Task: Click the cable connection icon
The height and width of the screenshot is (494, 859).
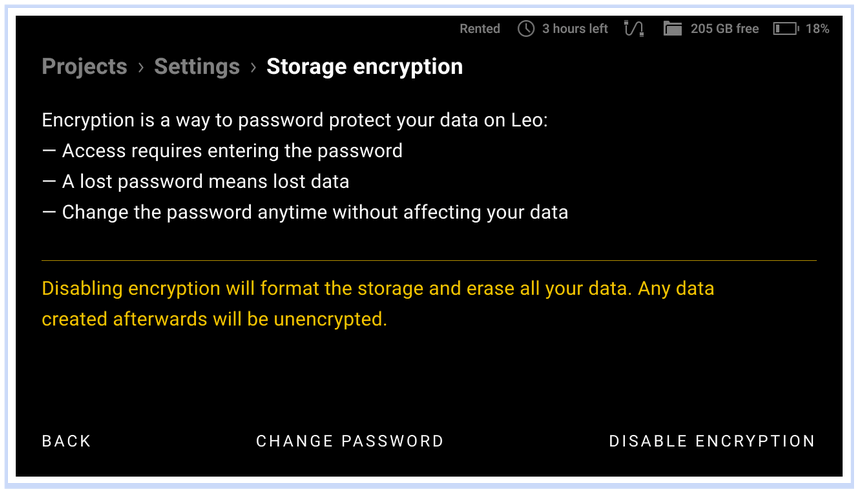Action: tap(634, 29)
